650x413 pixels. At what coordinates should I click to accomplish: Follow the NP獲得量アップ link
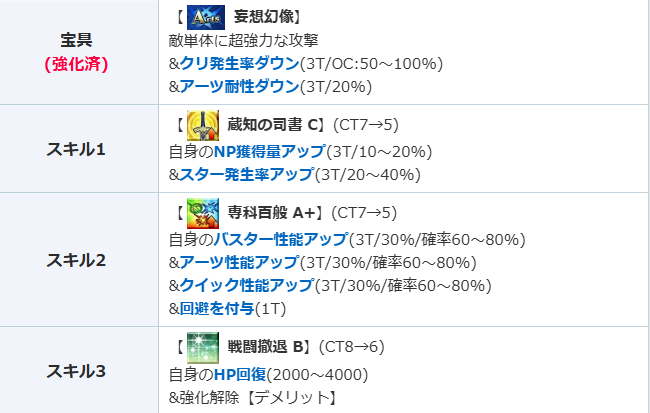[x=267, y=152]
